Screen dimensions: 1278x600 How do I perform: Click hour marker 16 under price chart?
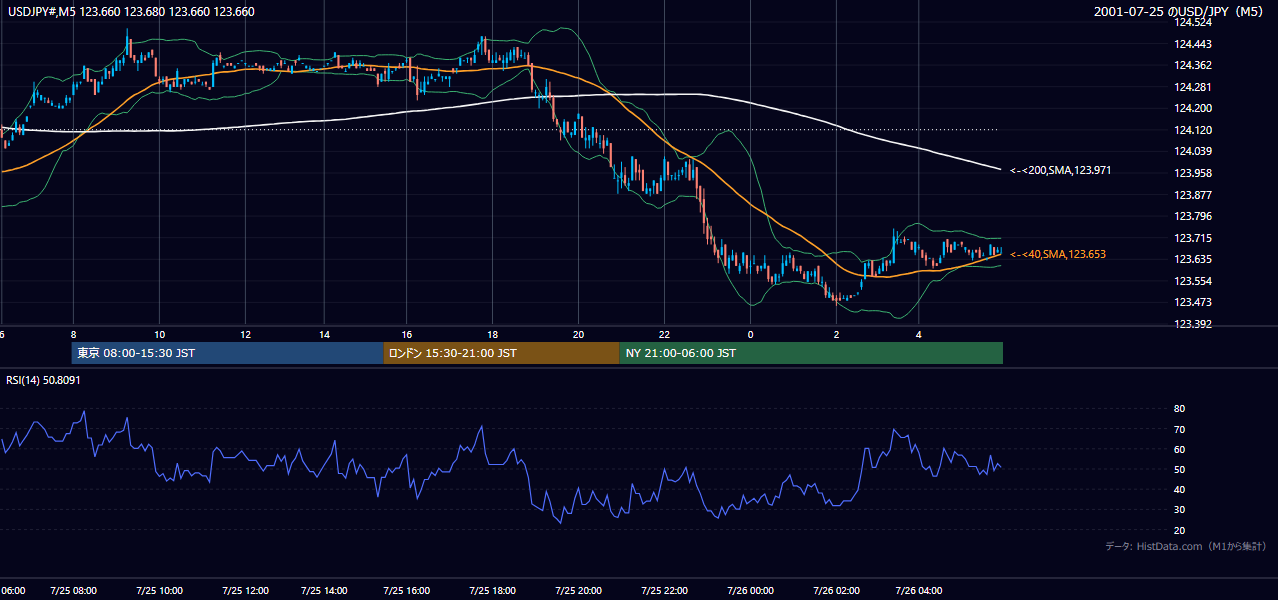click(407, 334)
